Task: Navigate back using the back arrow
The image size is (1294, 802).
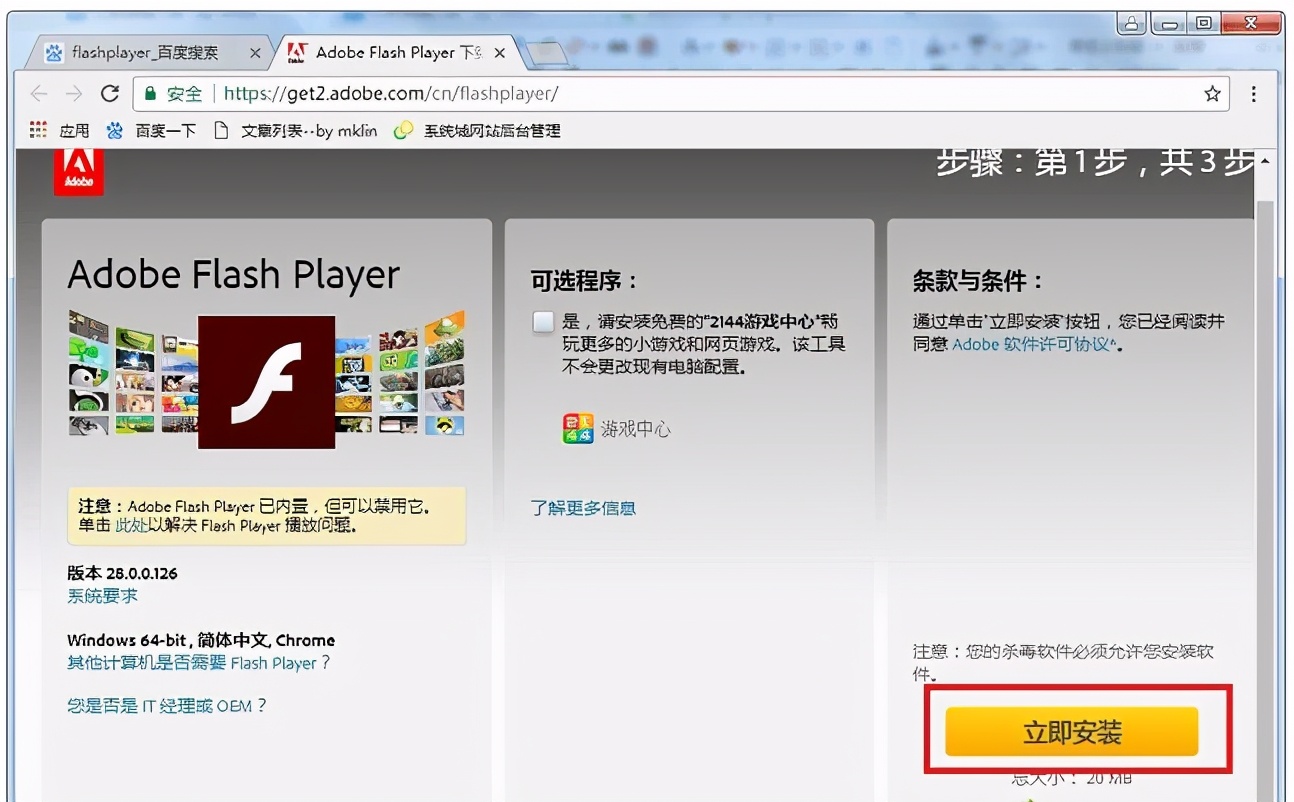Action: point(39,94)
